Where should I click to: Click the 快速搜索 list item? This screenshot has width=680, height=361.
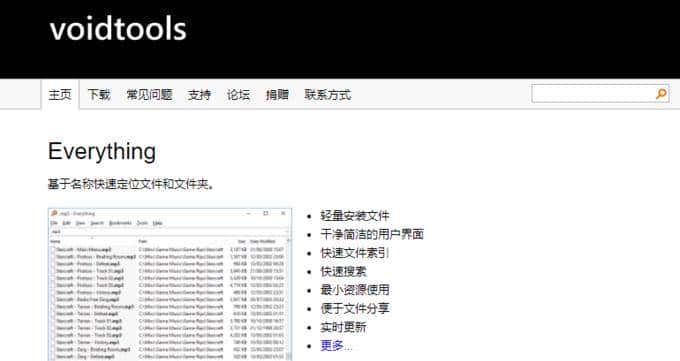point(343,272)
